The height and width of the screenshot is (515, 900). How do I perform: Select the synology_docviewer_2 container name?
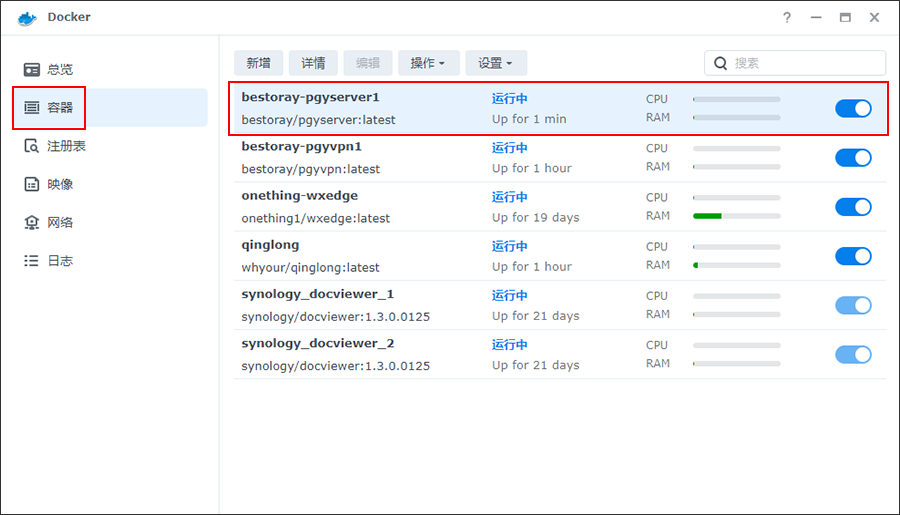coord(317,344)
